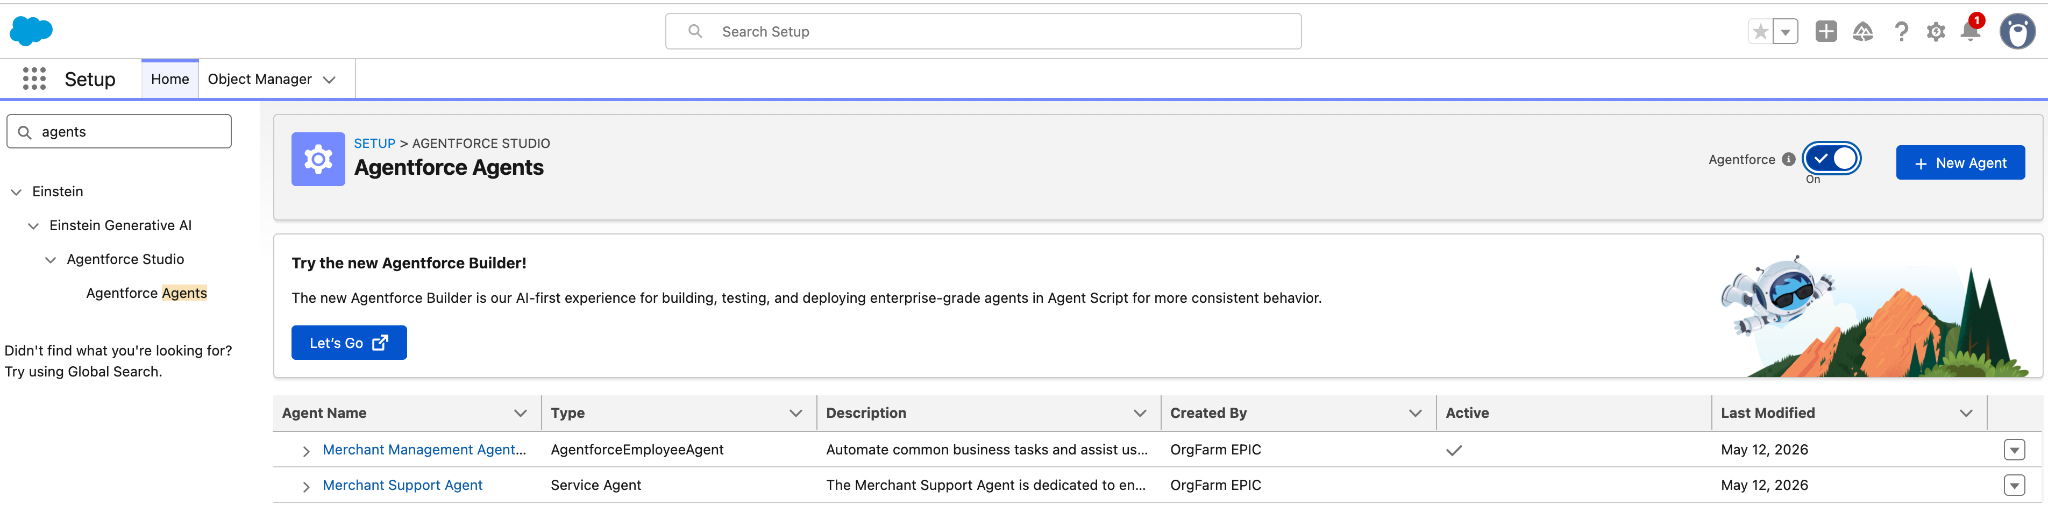This screenshot has width=2048, height=526.
Task: Click the AgentforceEmployeeAgent type cell
Action: click(x=637, y=450)
